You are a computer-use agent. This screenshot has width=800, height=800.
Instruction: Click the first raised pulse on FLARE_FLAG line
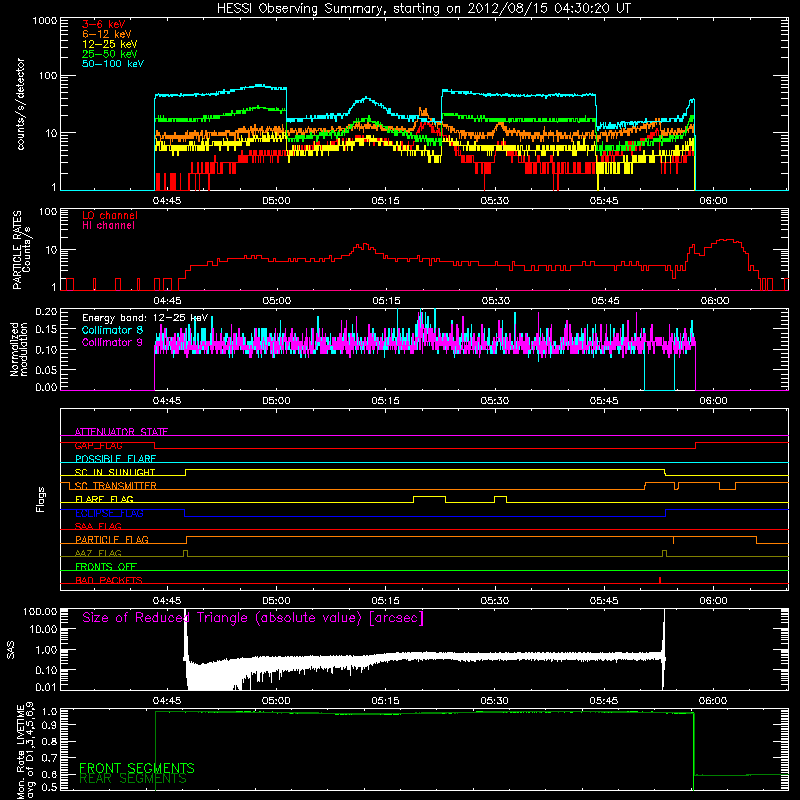pyautogui.click(x=429, y=499)
